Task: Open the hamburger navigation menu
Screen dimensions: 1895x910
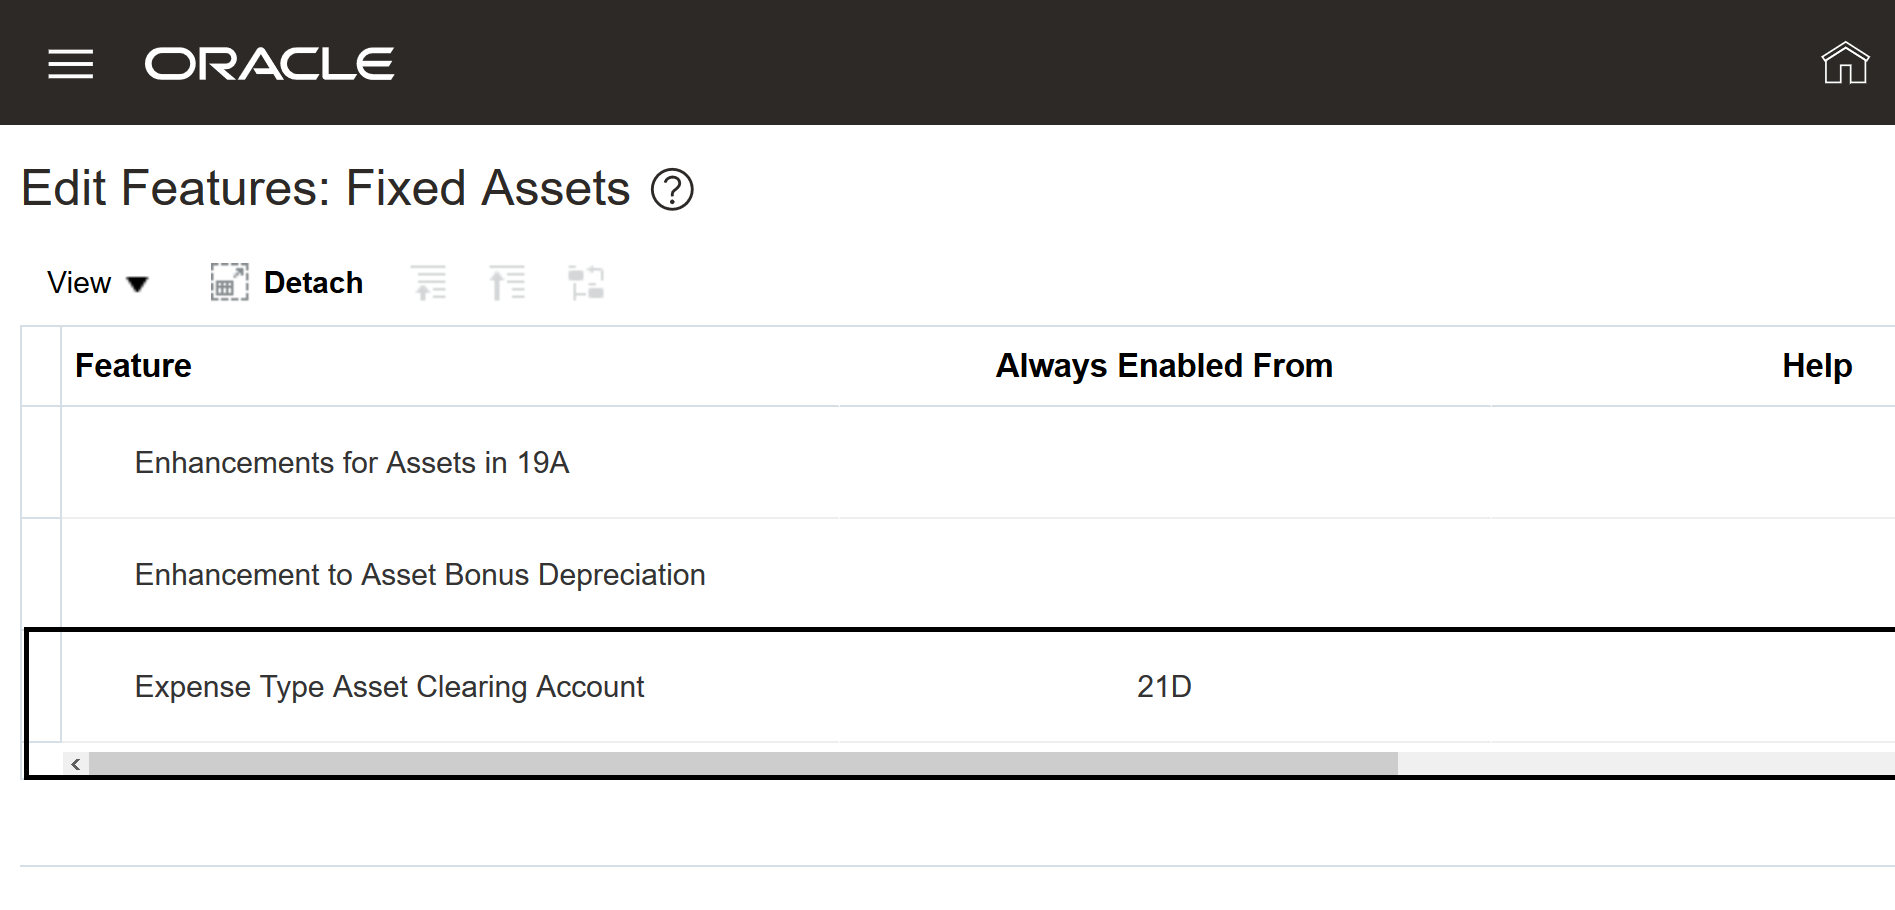Action: click(x=70, y=64)
